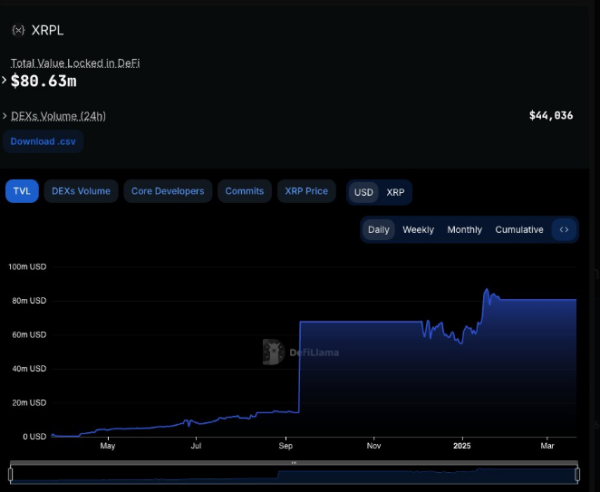Select the Monthly grouping tab

[x=465, y=230]
